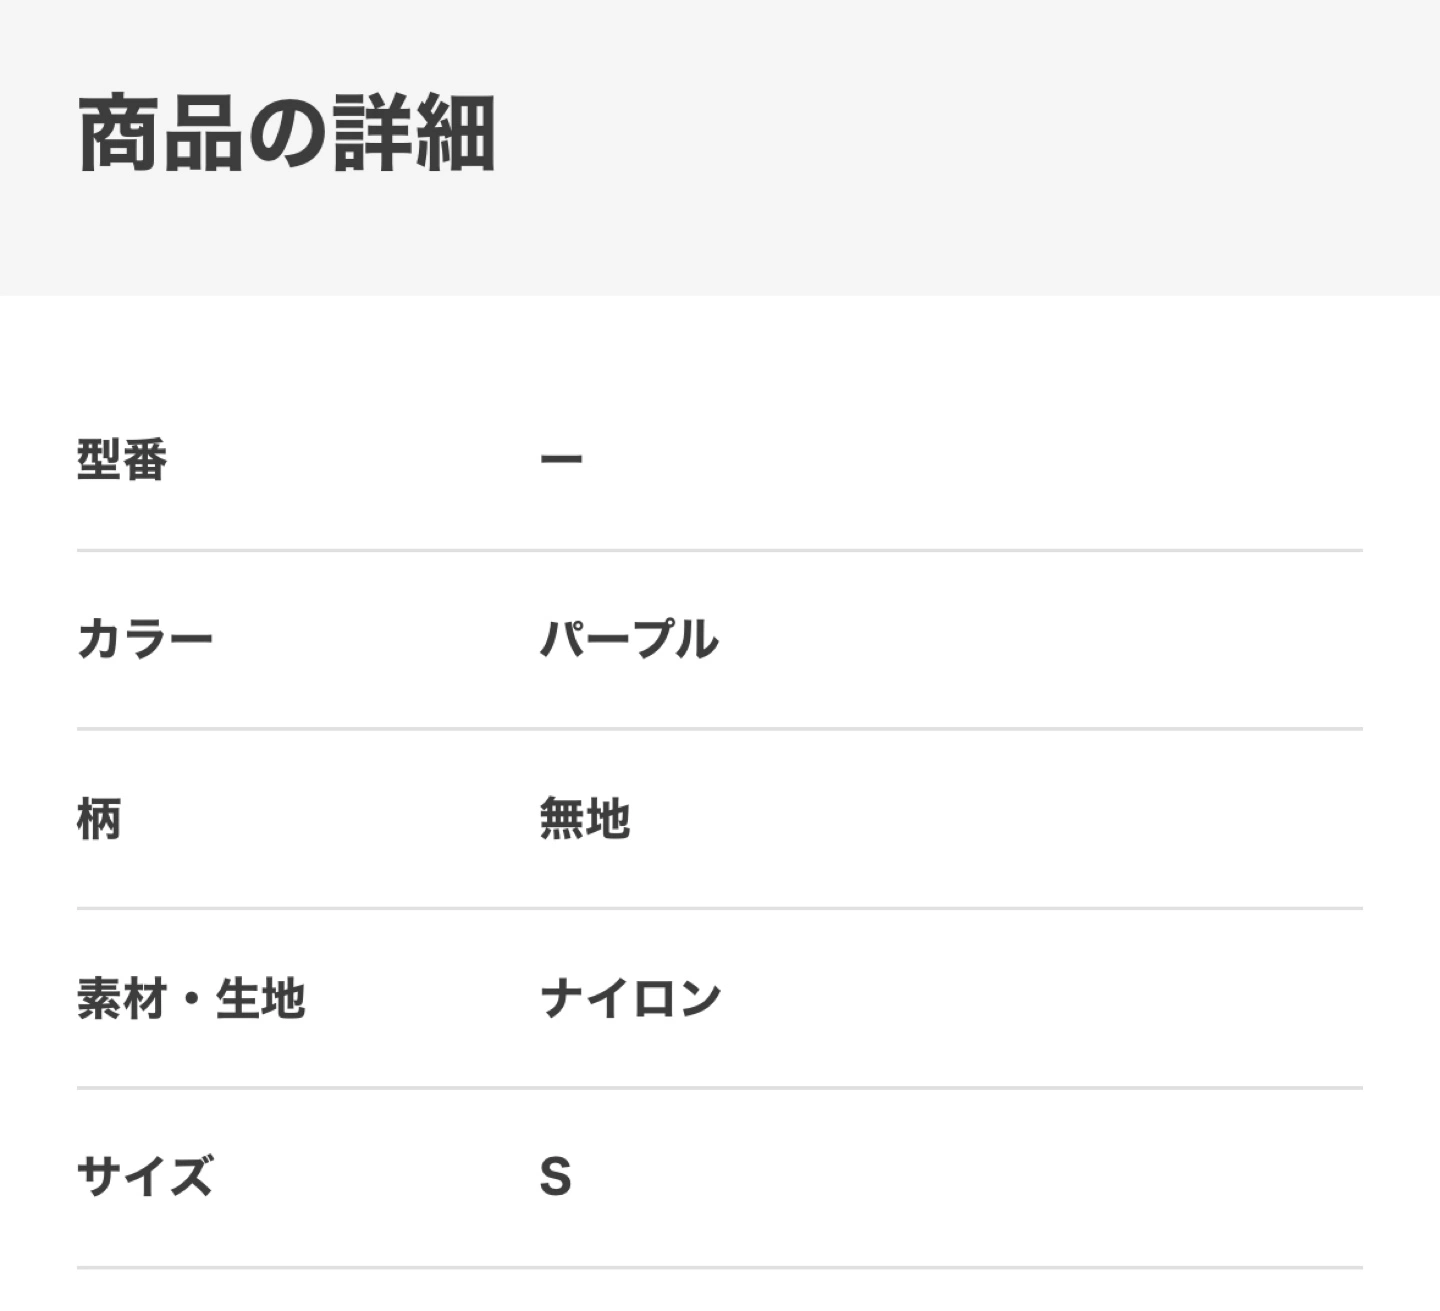Click the 素材 word in the material label
The height and width of the screenshot is (1311, 1440).
click(121, 998)
